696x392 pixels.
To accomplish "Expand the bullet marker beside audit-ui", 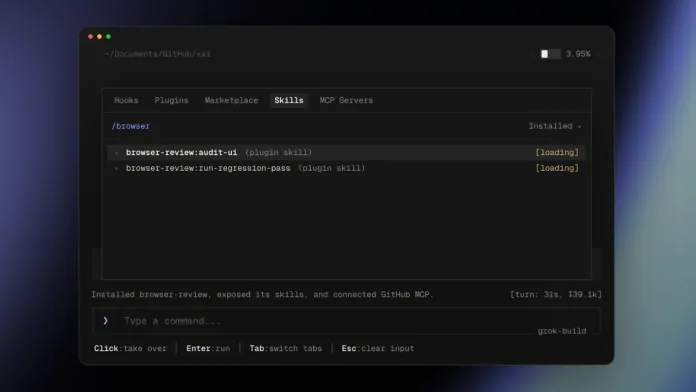I will tap(116, 153).
